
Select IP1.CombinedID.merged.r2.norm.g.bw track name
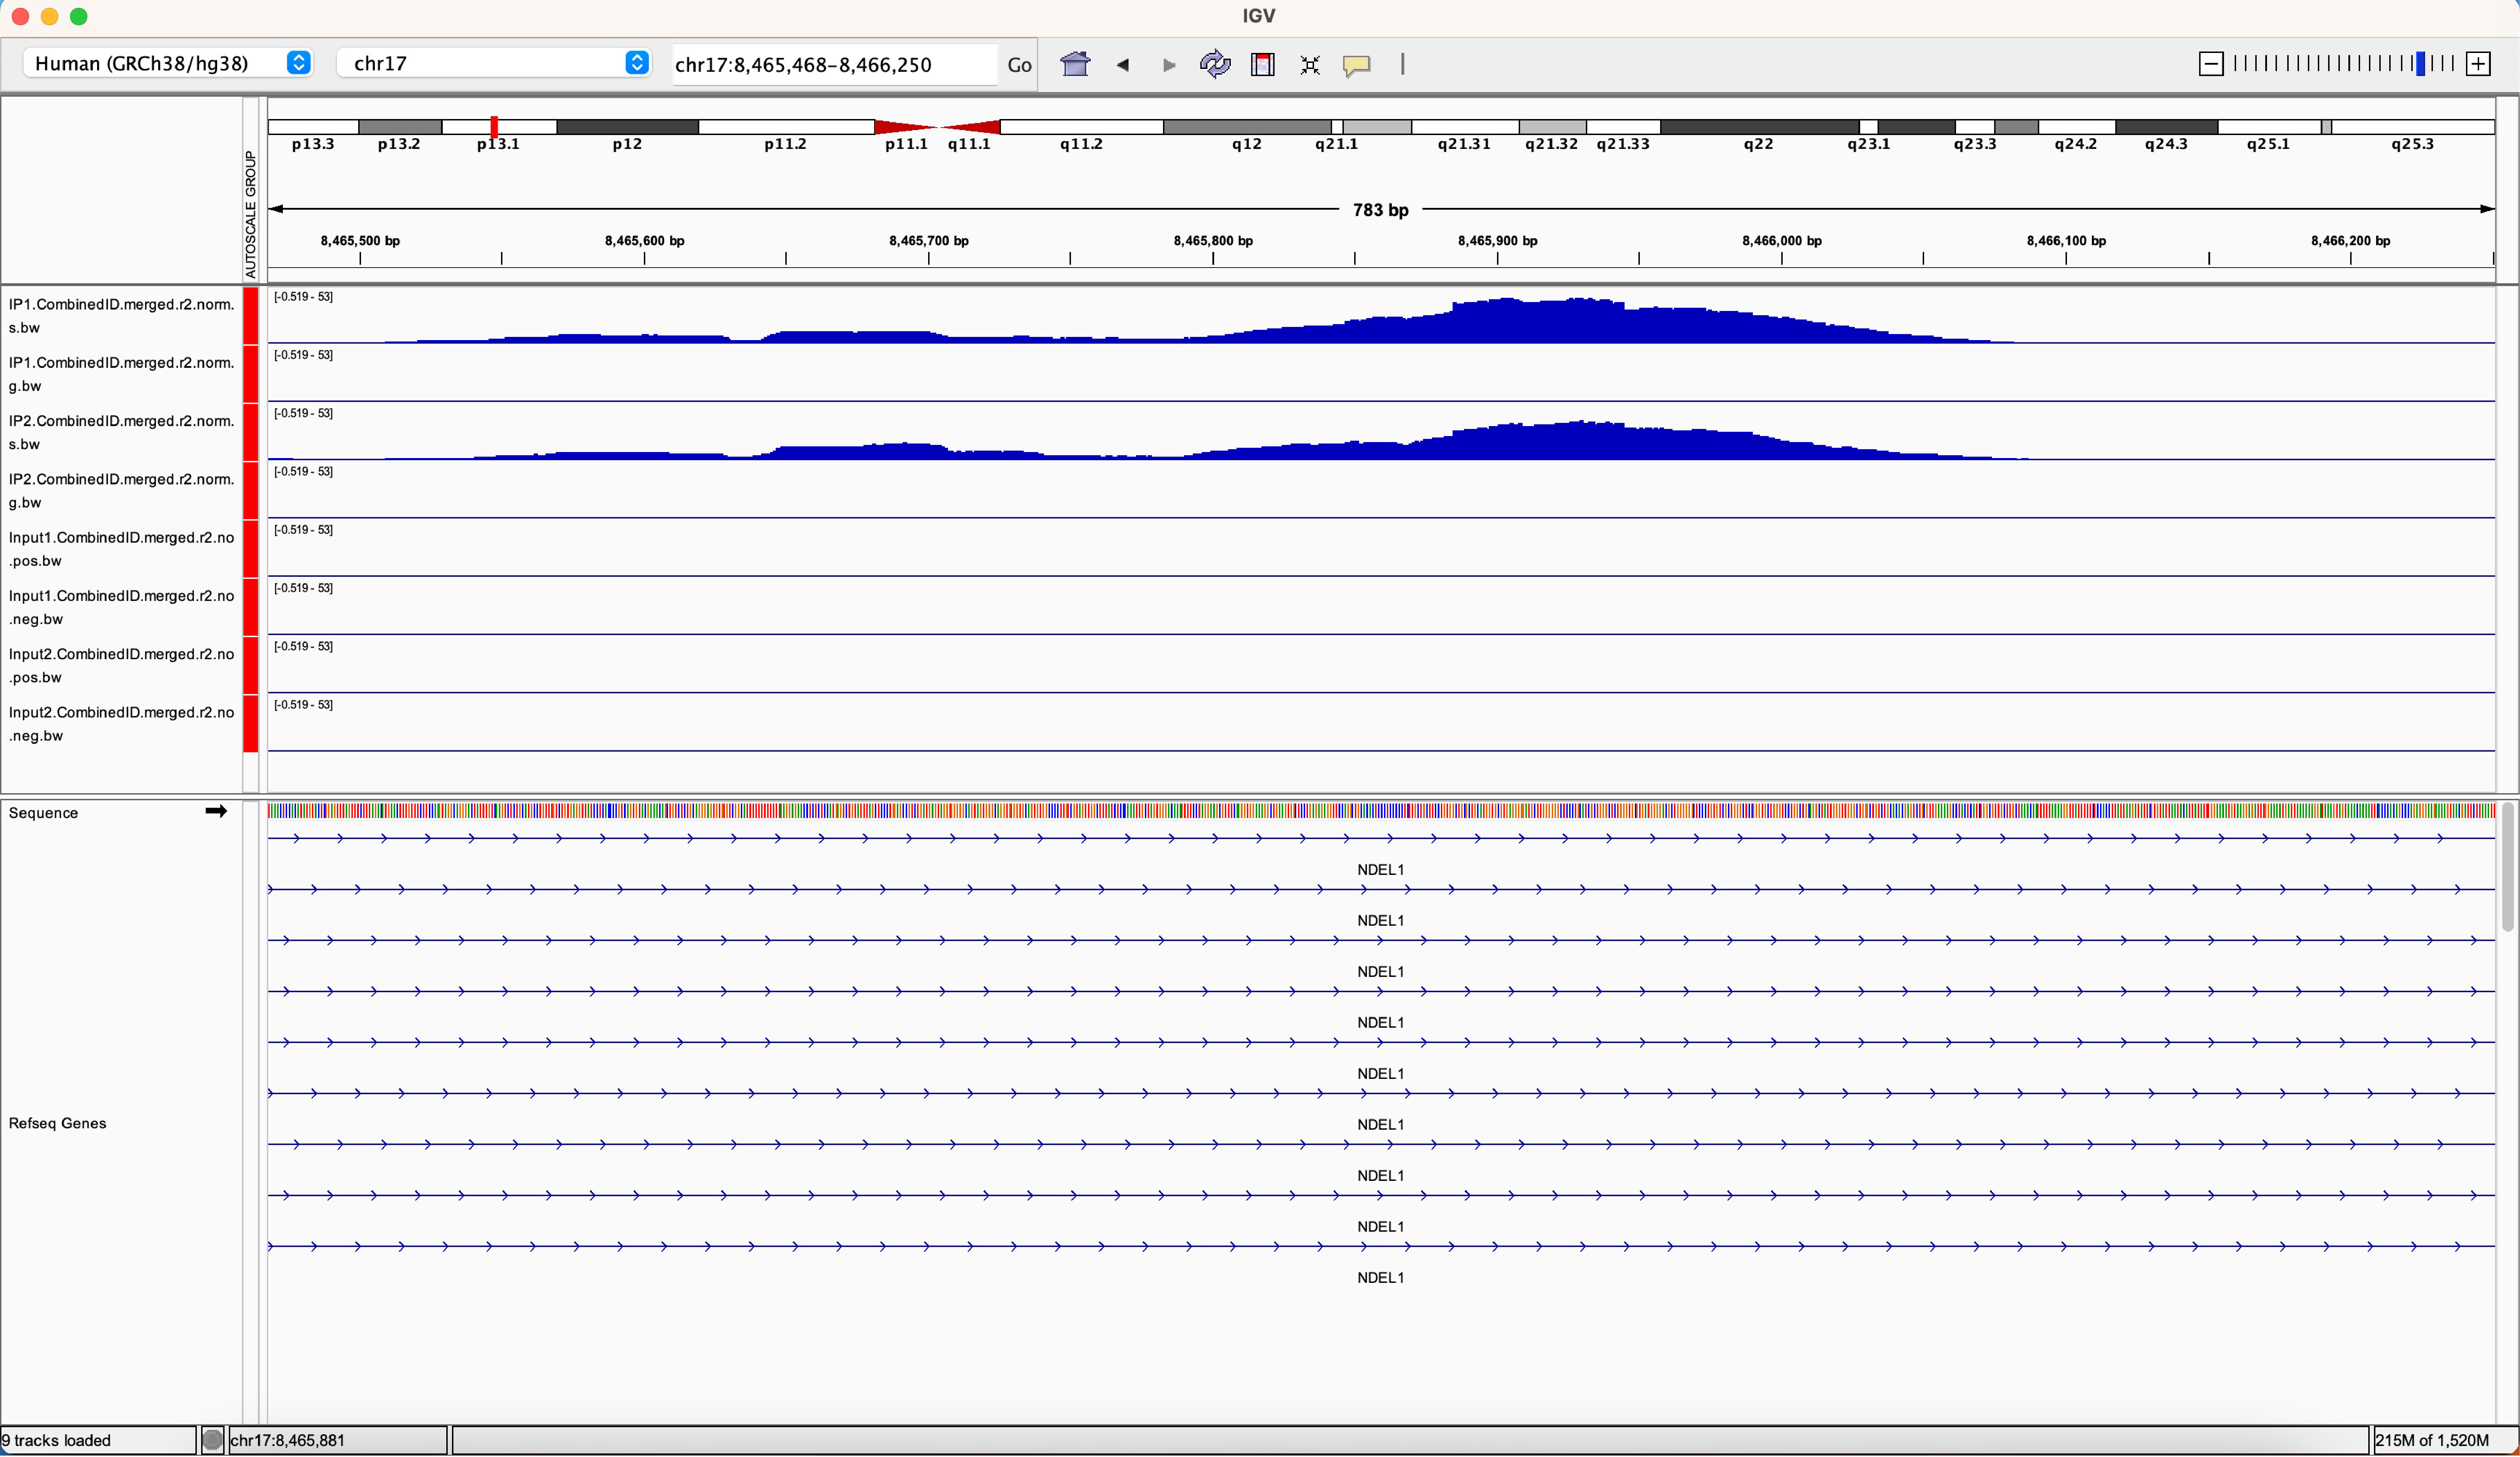(x=122, y=374)
